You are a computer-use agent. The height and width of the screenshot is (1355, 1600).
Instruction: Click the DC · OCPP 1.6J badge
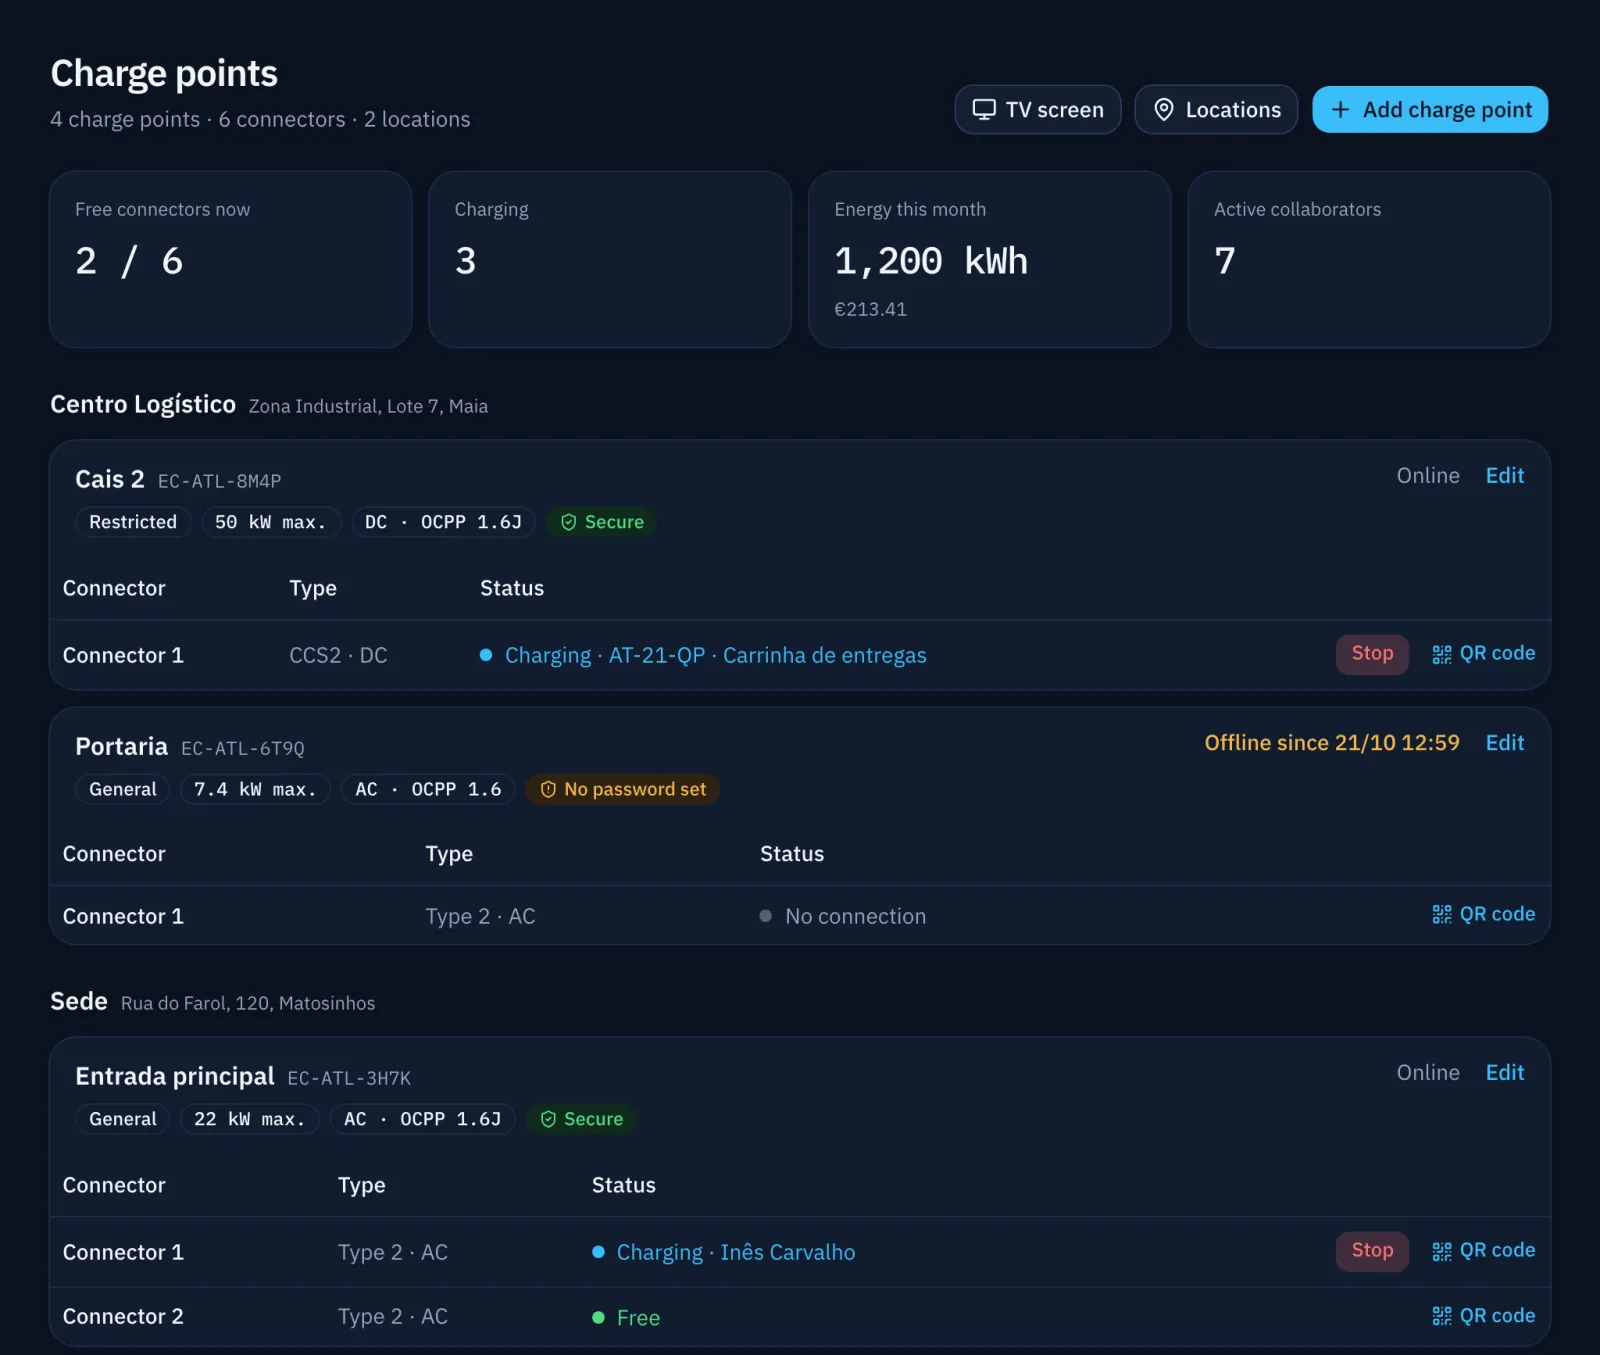443,522
